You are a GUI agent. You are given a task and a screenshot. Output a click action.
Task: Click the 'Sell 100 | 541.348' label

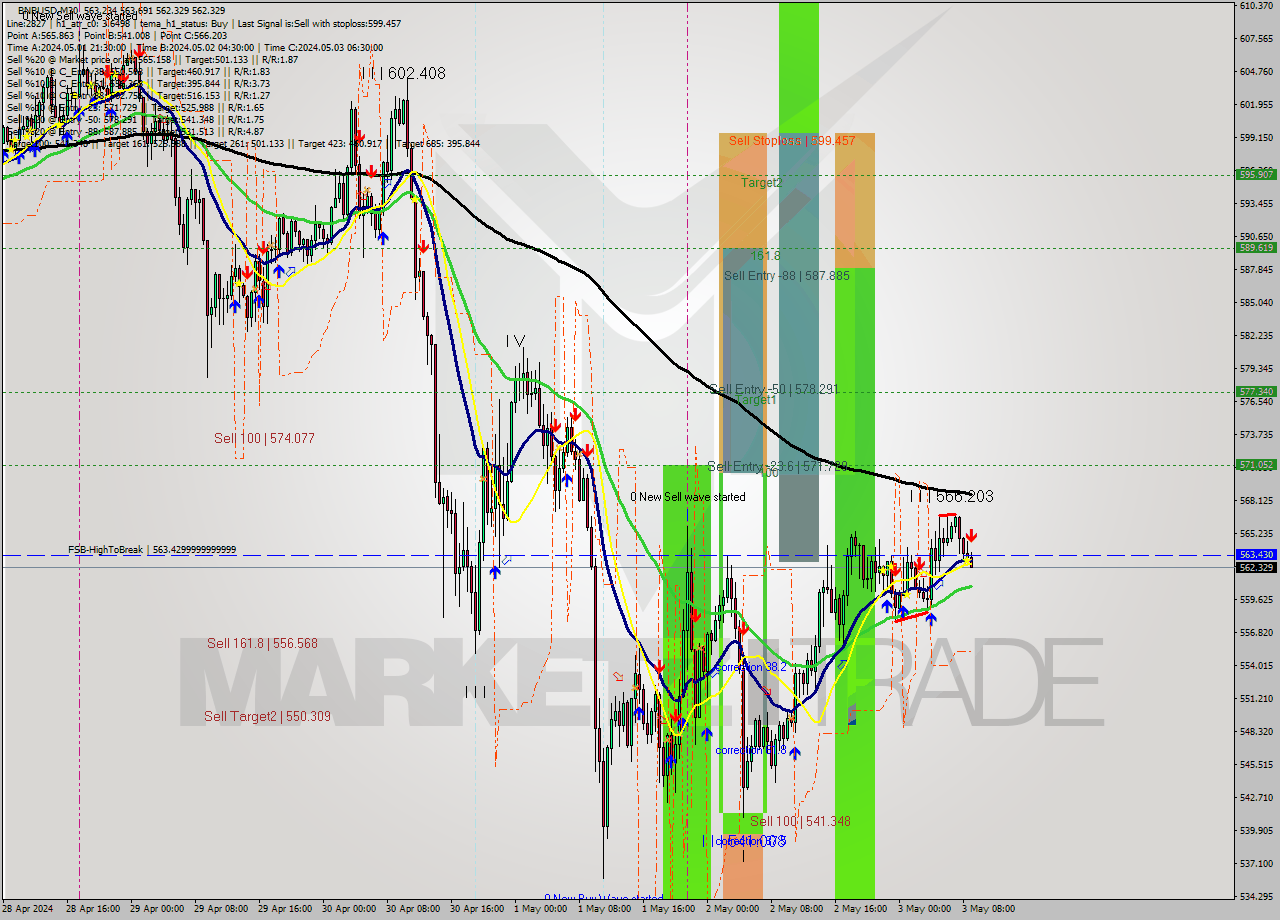800,821
